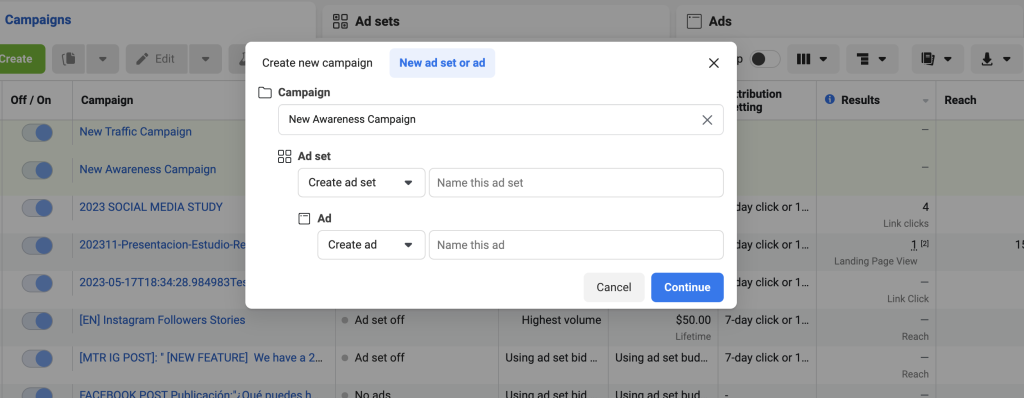Click the duplicate campaign icon in toolbar
The width and height of the screenshot is (1024, 398).
(x=68, y=59)
